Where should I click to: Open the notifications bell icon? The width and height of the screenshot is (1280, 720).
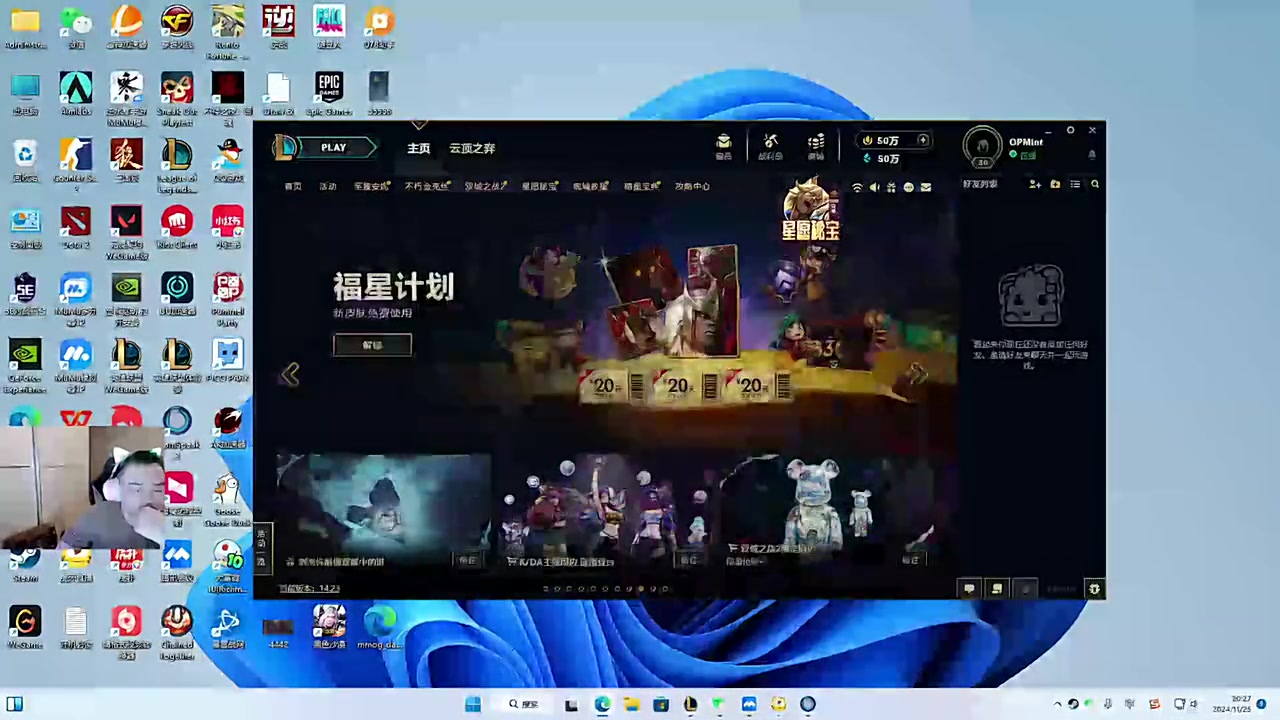1091,155
